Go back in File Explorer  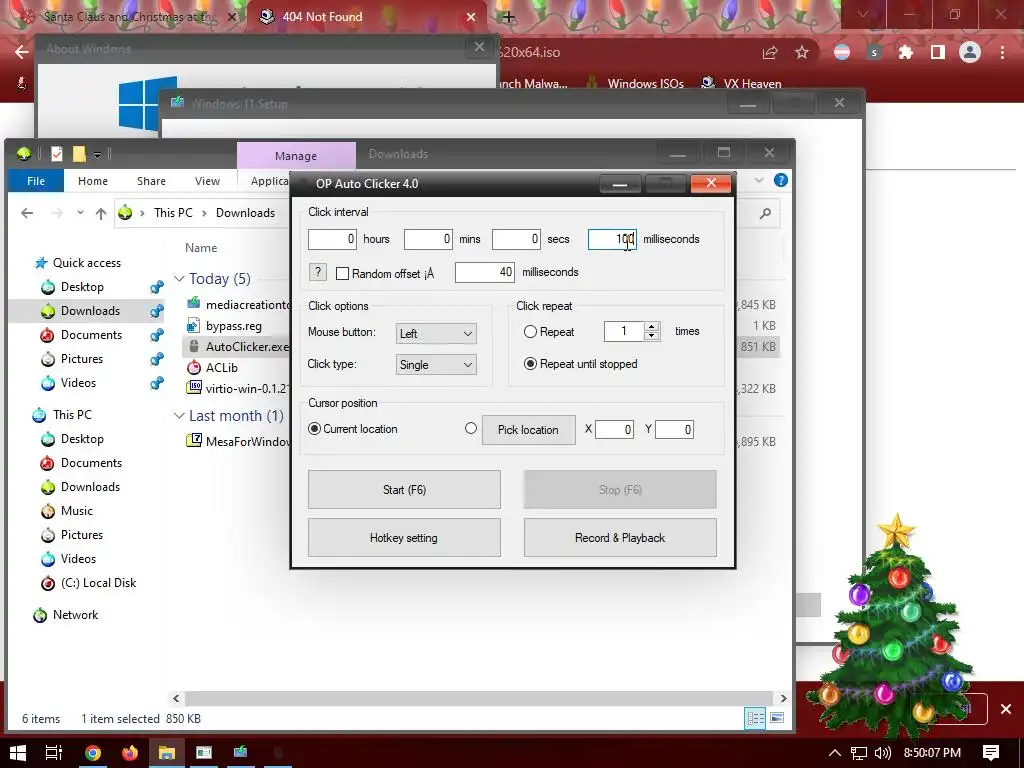tap(27, 213)
